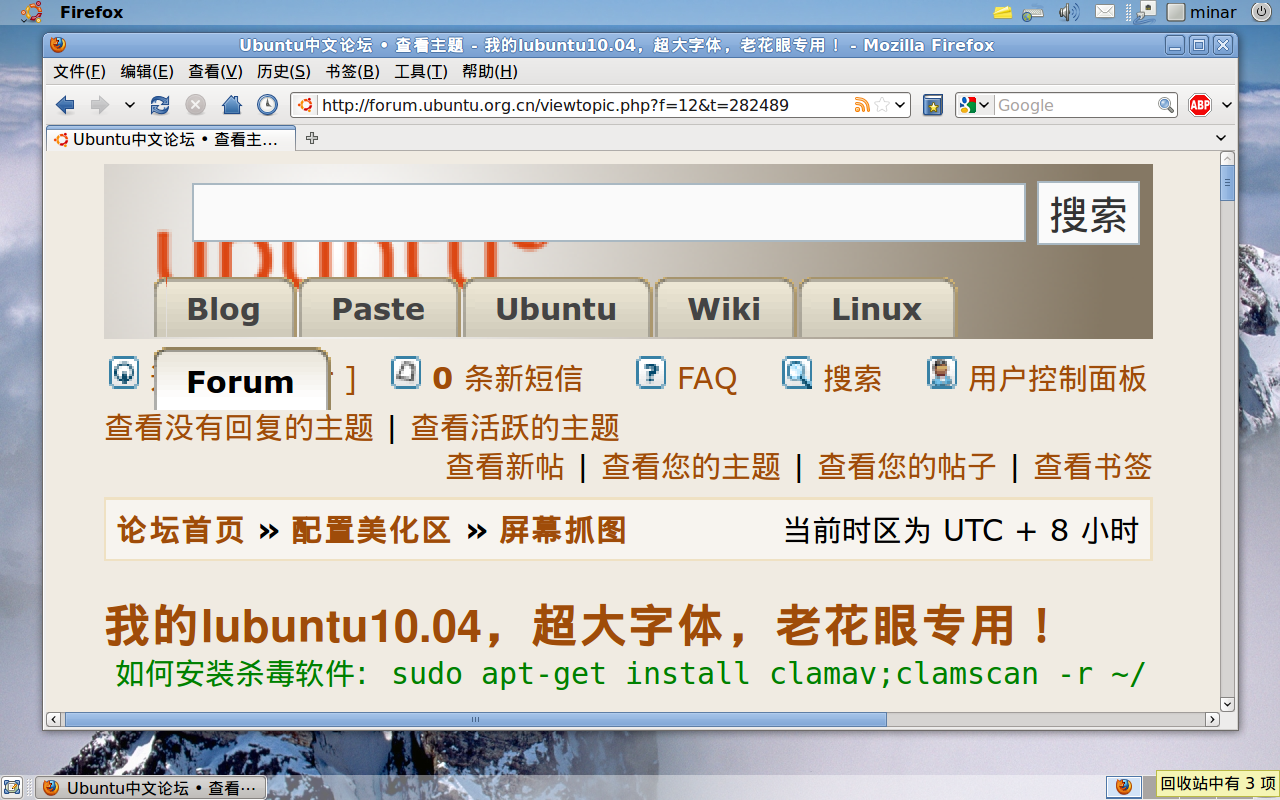Click the volume speaker icon in top panel

coord(1069,12)
